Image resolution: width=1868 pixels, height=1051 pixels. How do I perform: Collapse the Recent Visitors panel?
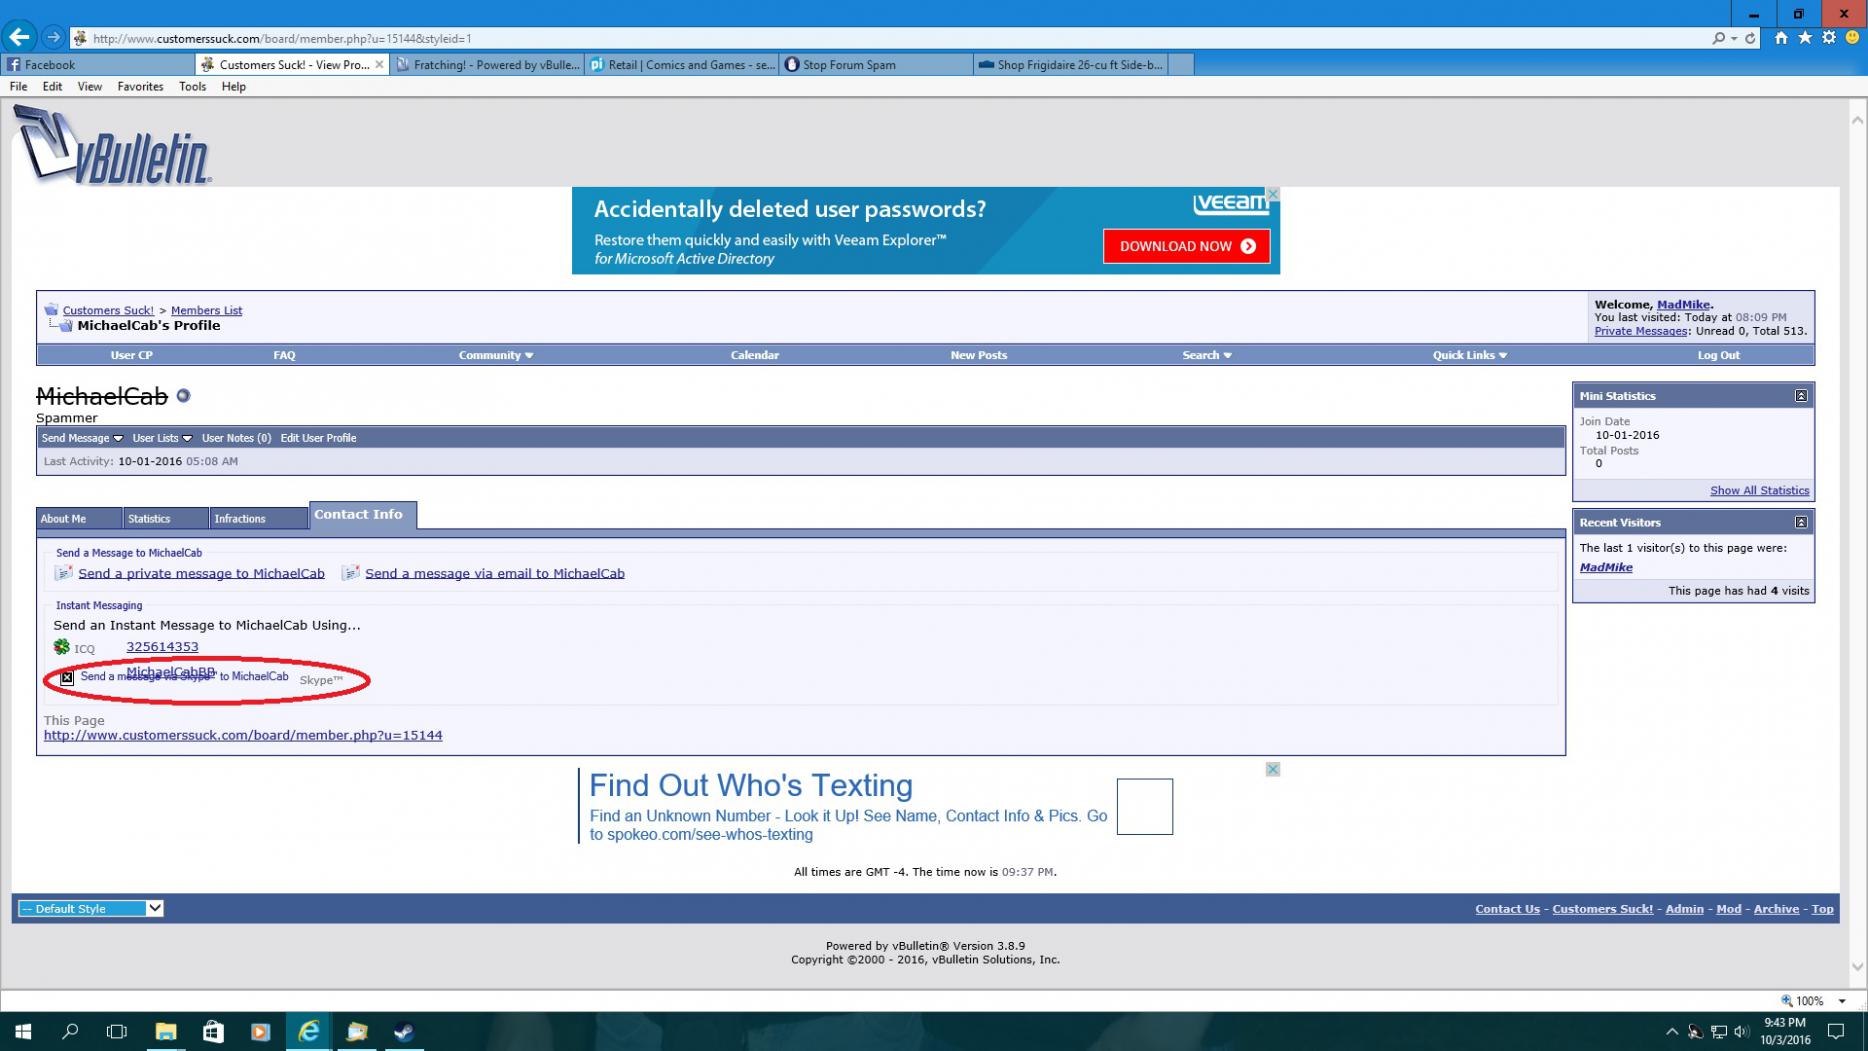(1800, 522)
